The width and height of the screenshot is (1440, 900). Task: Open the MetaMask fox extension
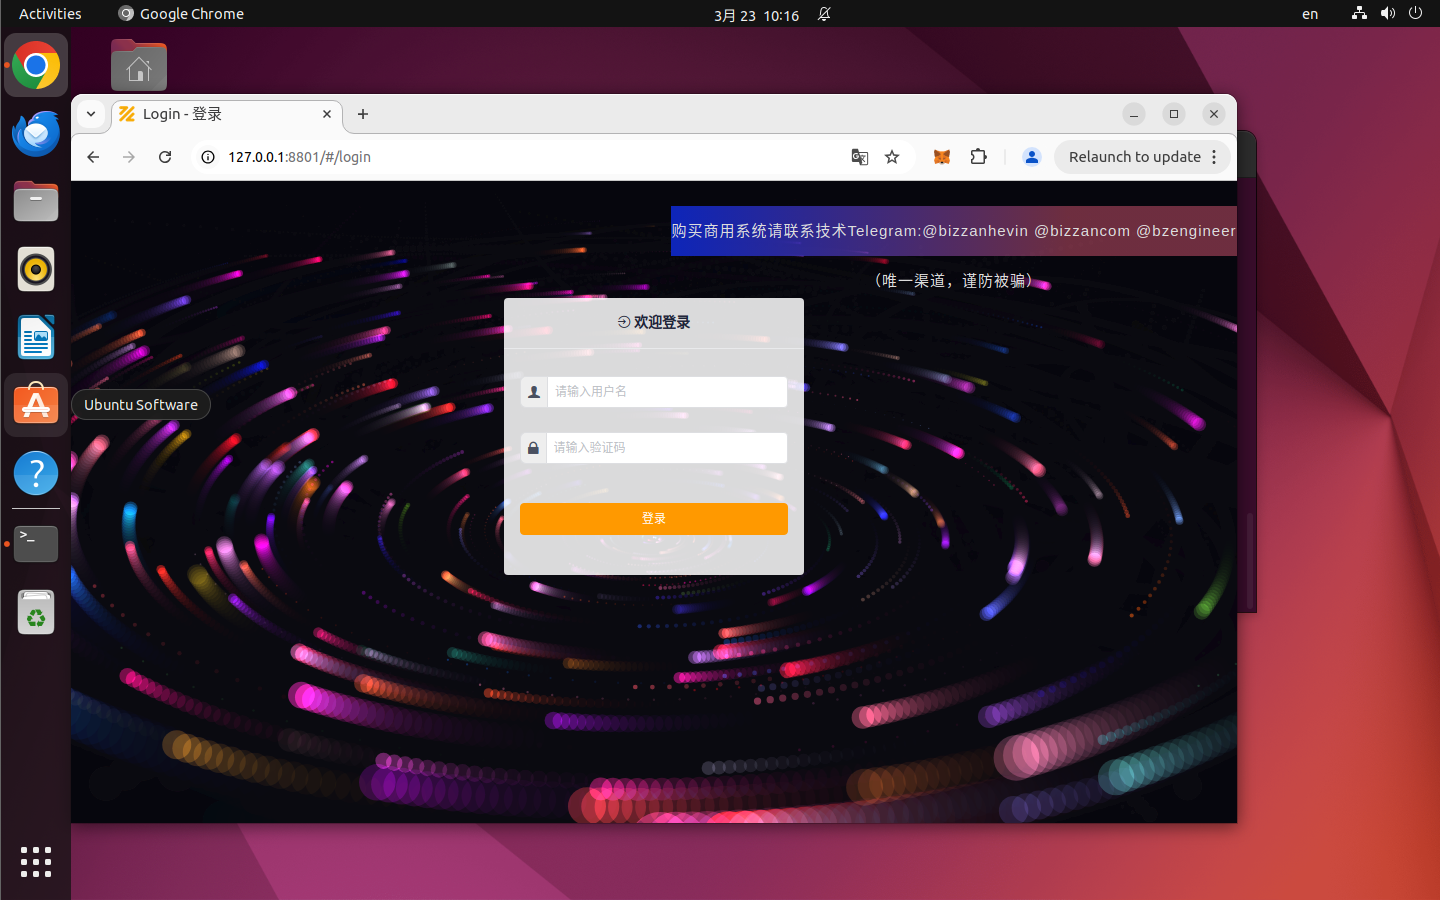[942, 157]
